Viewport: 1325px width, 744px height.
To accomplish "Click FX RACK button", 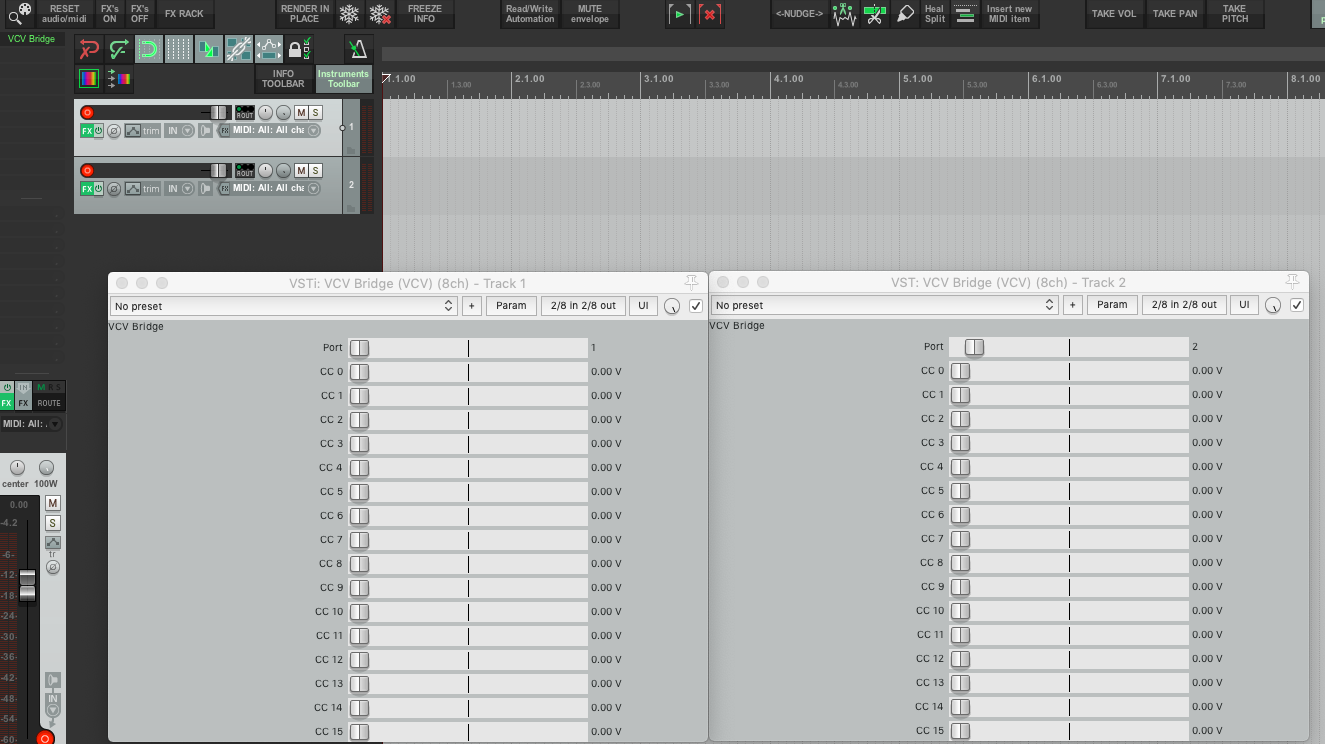I will [184, 14].
